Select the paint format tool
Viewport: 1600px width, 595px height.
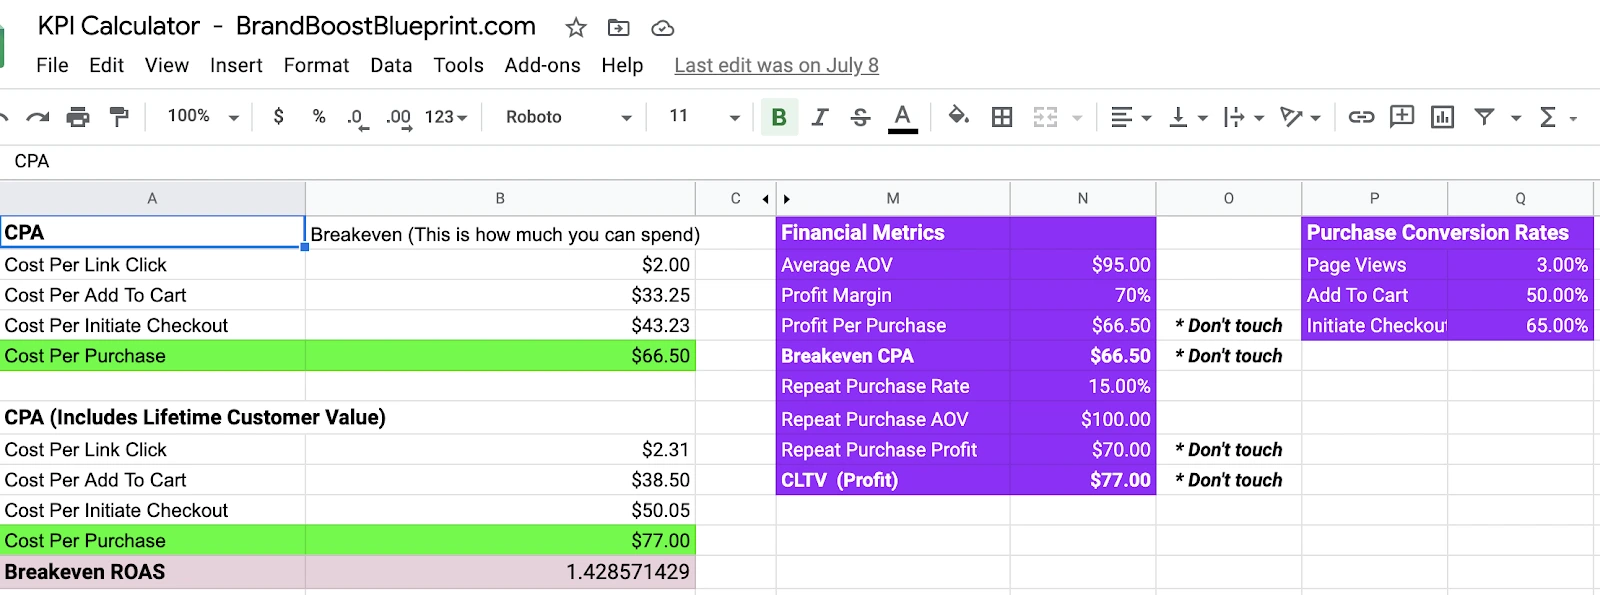coord(119,117)
